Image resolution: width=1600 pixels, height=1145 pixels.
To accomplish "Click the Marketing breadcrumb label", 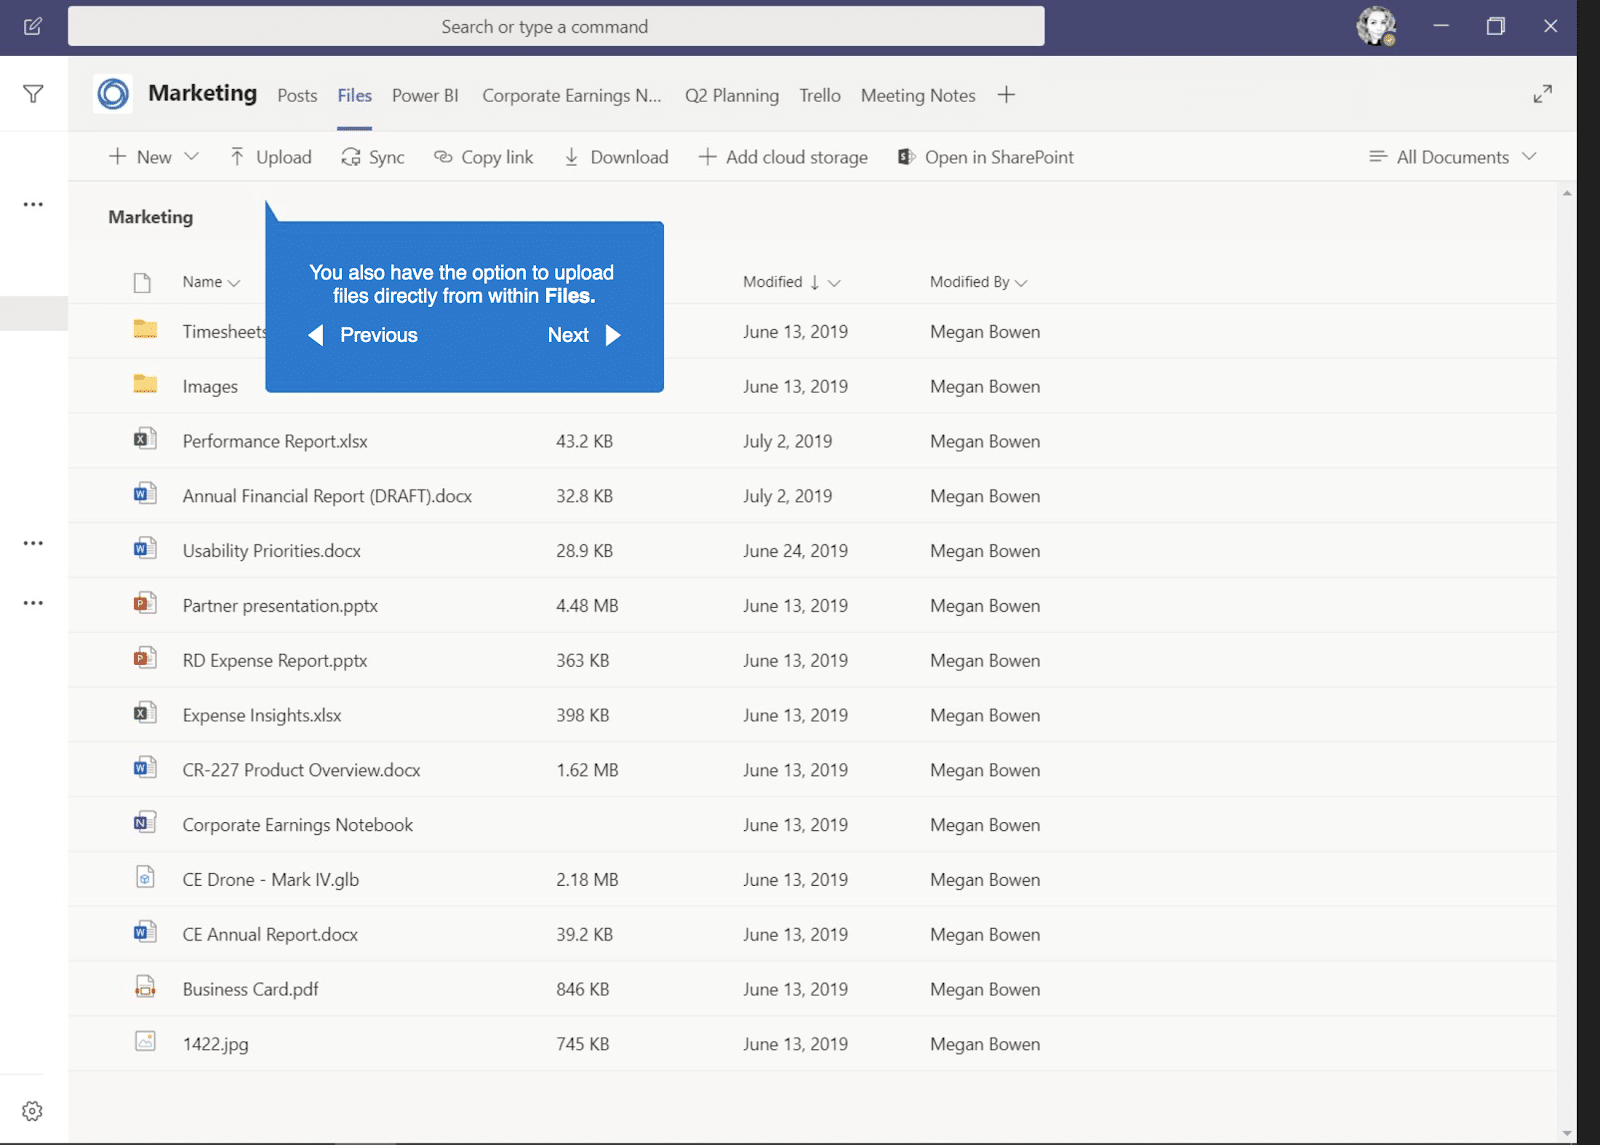I will [x=150, y=217].
